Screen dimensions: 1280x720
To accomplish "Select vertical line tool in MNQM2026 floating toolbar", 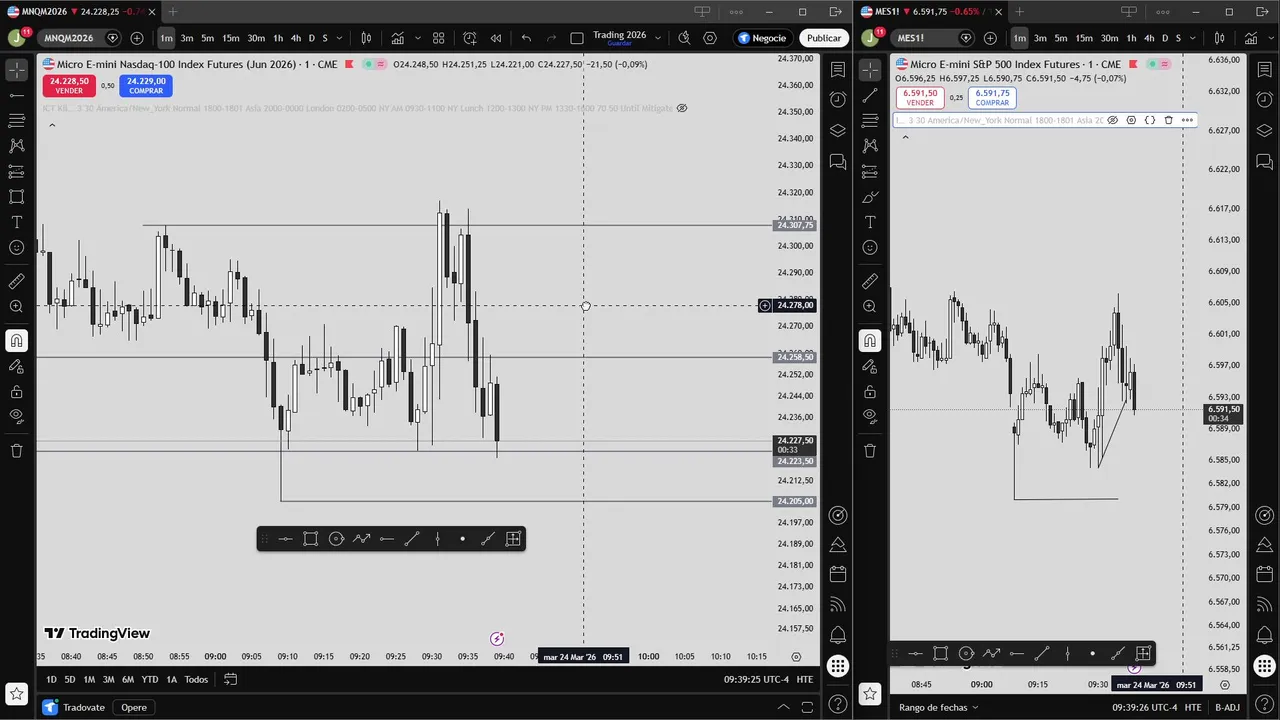I will 437,539.
